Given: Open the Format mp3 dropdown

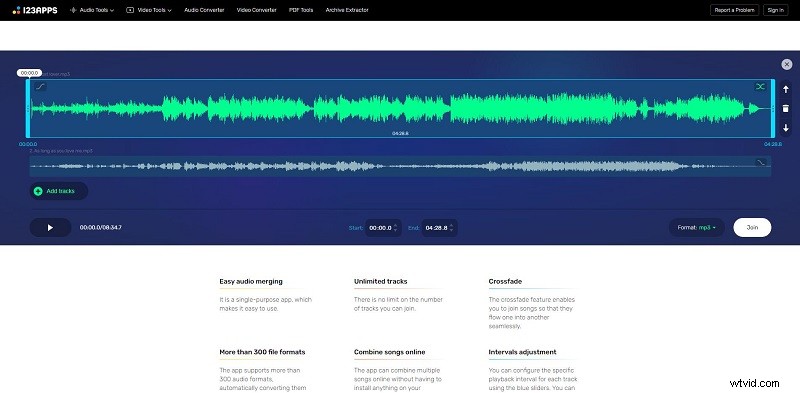Looking at the screenshot, I should tap(696, 228).
